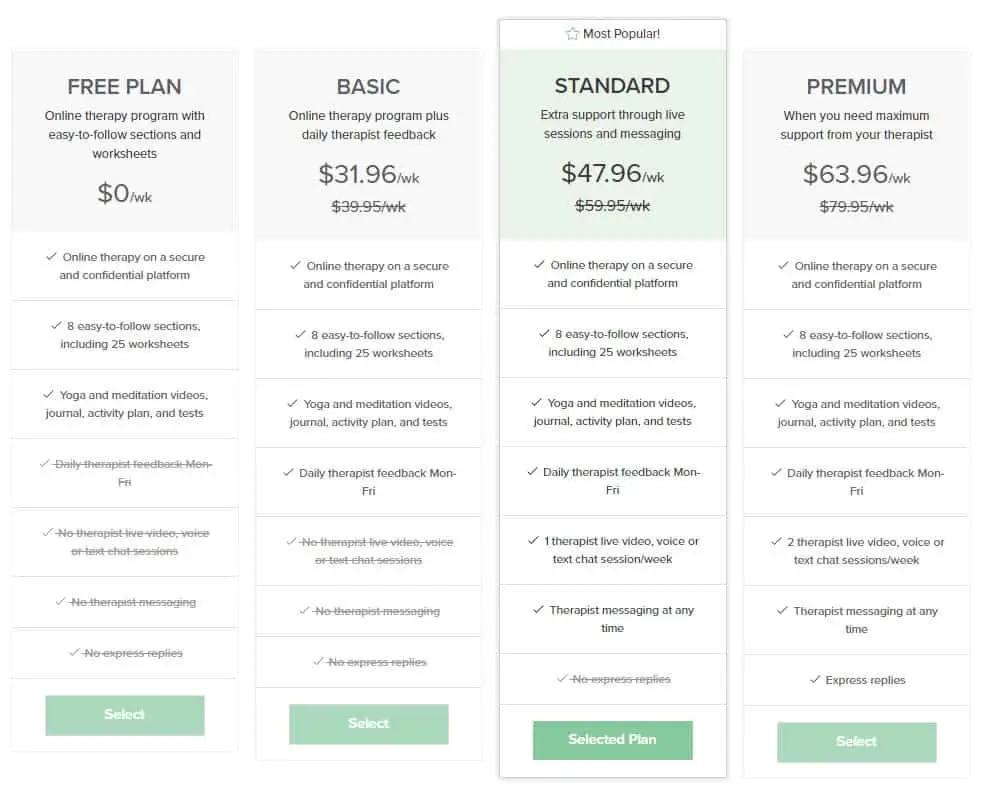Screen dimensions: 984x801
Task: Click the checkmark beside Basic's daily therapist feedback
Action: 289,472
